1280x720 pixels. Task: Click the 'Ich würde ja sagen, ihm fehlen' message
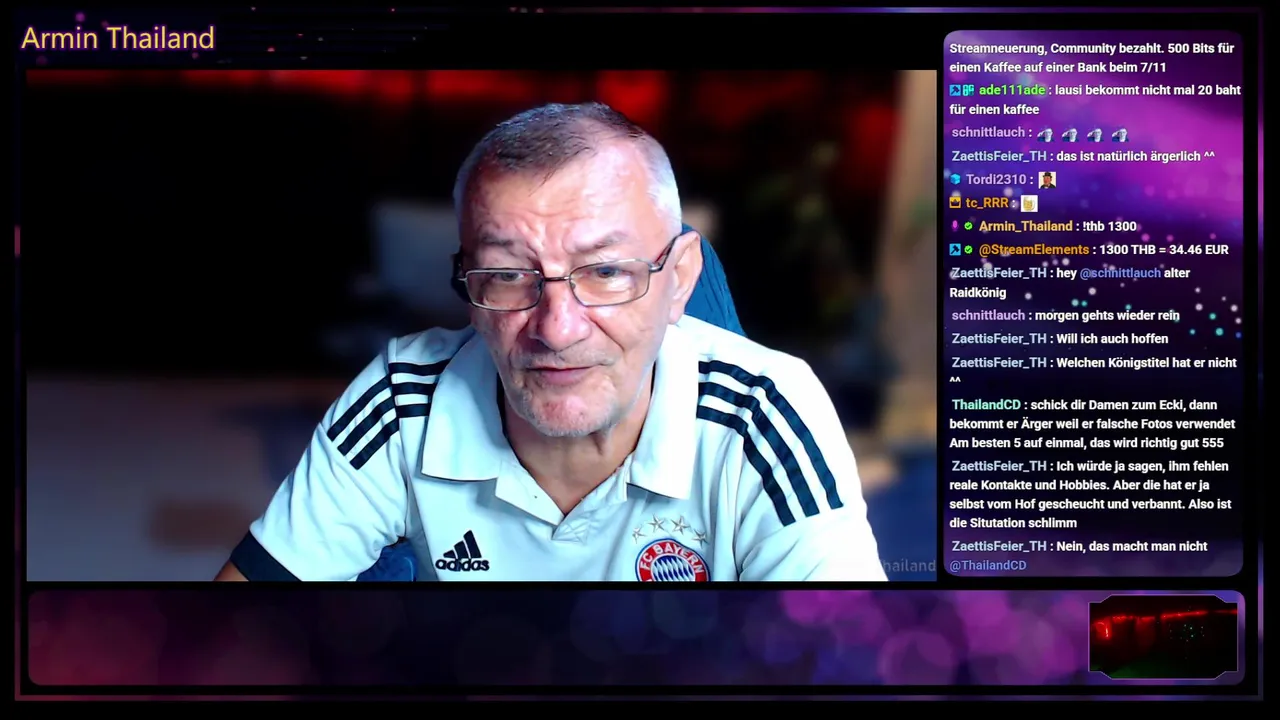1090,494
